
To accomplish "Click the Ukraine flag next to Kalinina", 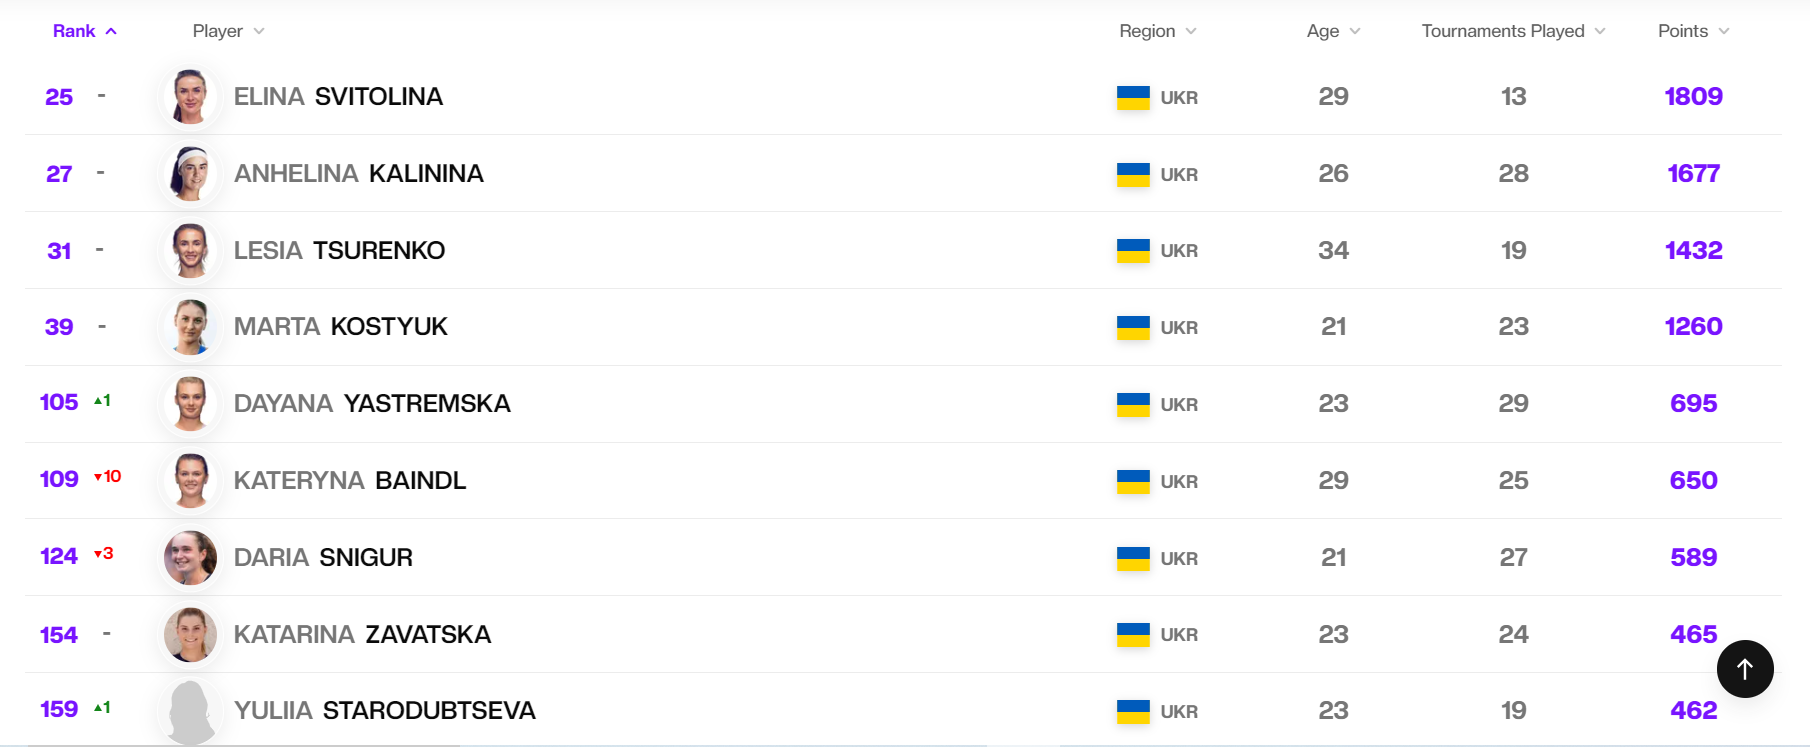I will click(1135, 173).
